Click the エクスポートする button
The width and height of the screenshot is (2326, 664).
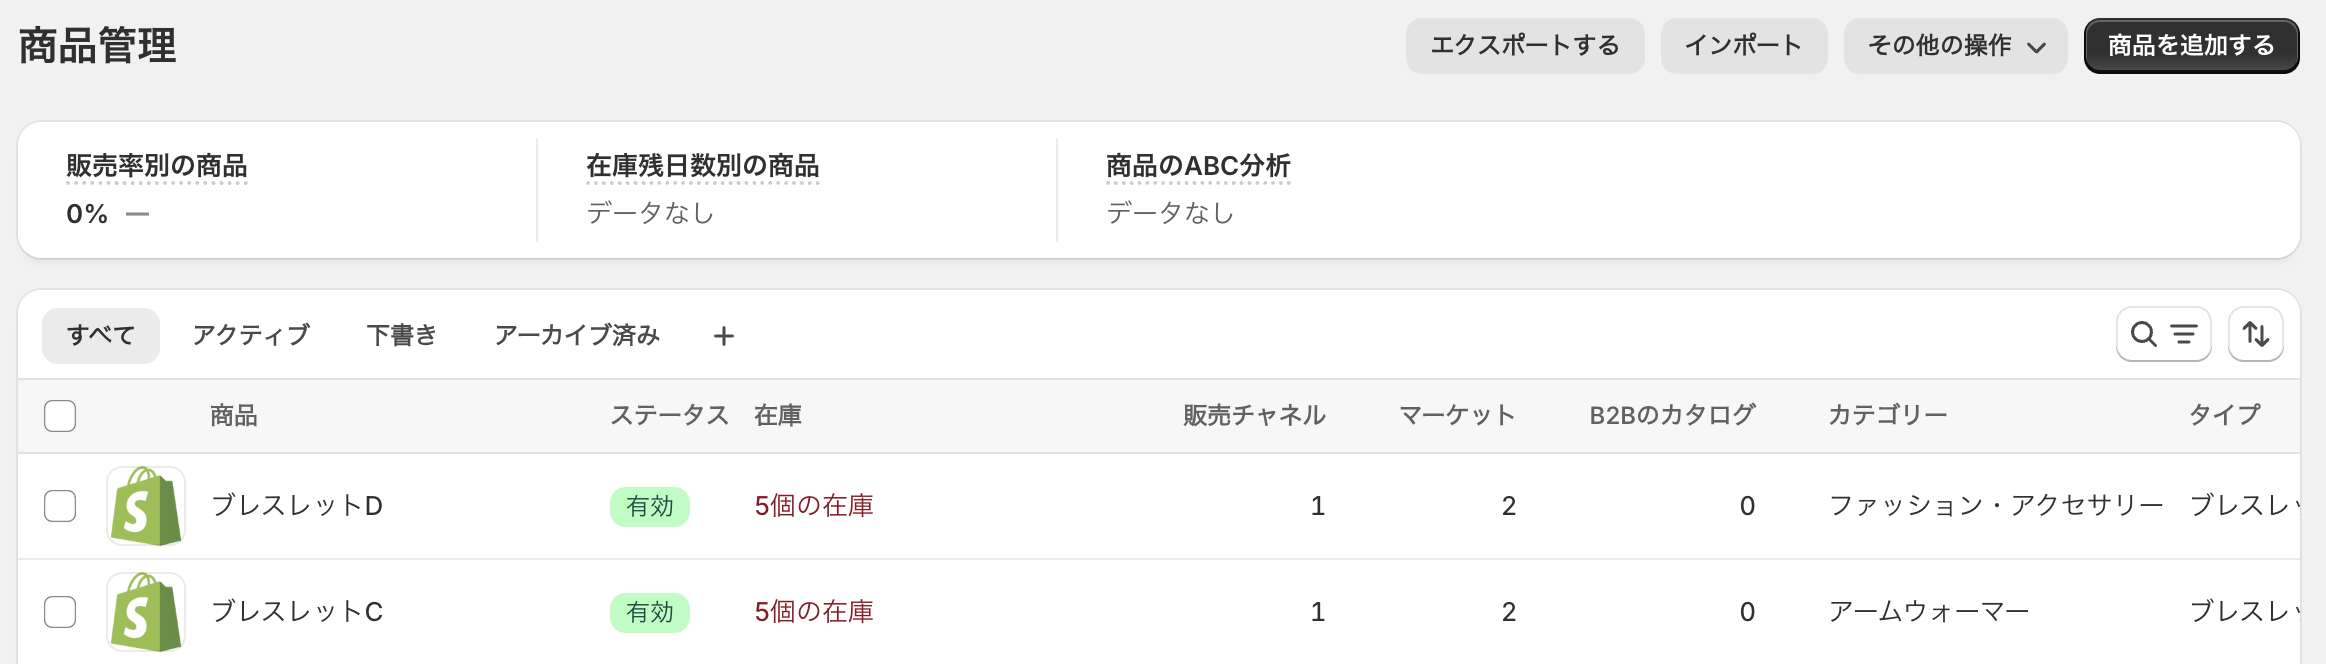[1525, 46]
